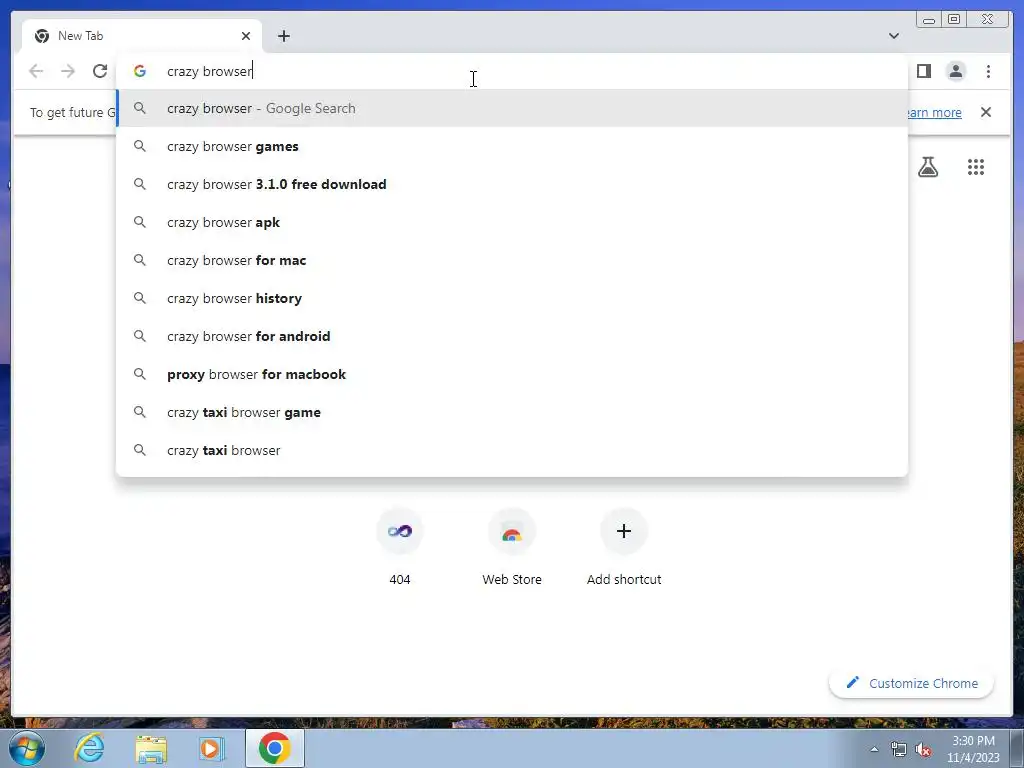Choose 'crazy browser apk' suggestion
The height and width of the screenshot is (768, 1024).
[x=512, y=222]
